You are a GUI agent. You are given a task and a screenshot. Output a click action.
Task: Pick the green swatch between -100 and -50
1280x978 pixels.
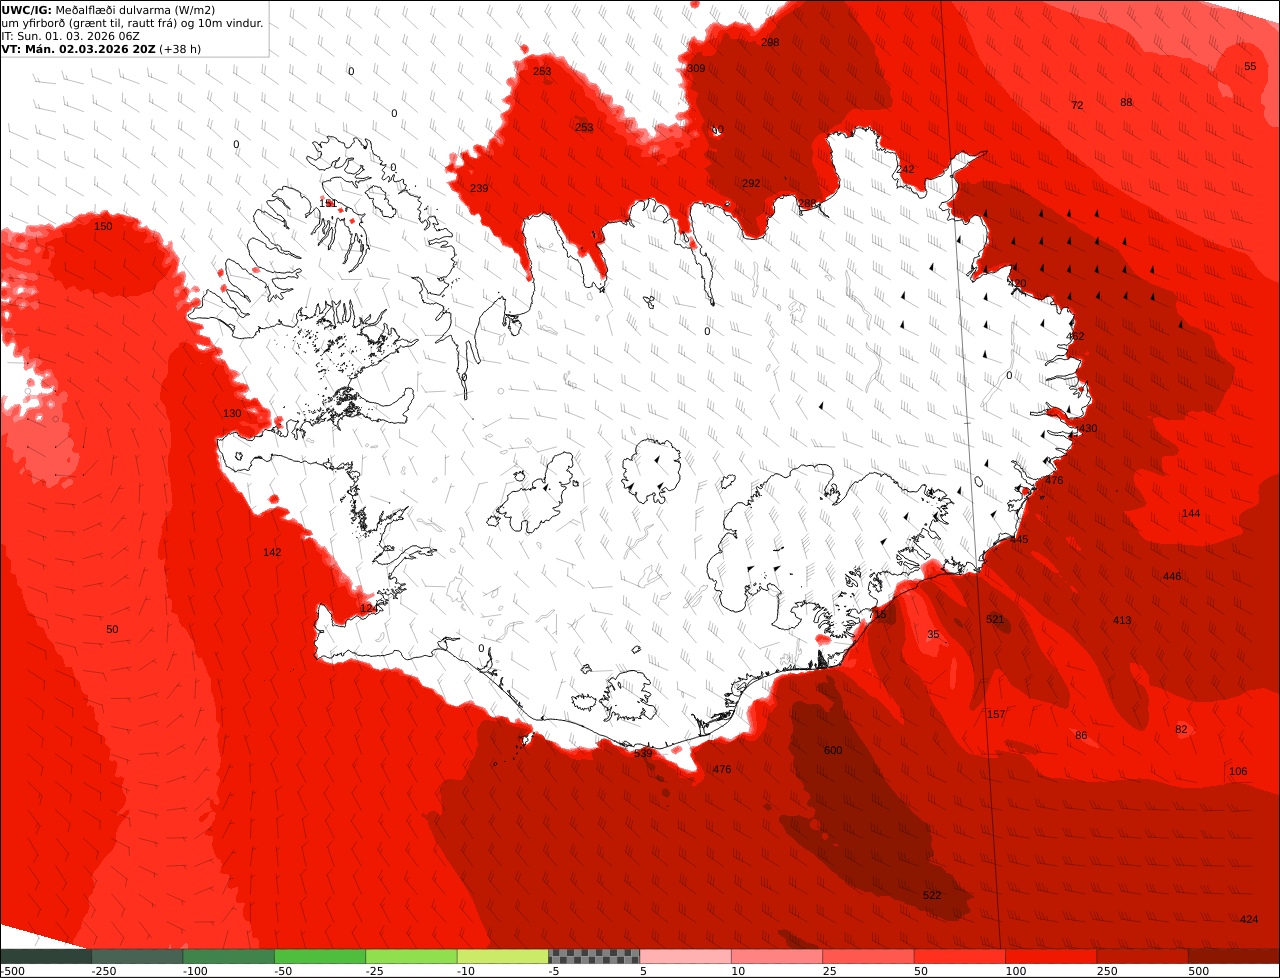(229, 956)
